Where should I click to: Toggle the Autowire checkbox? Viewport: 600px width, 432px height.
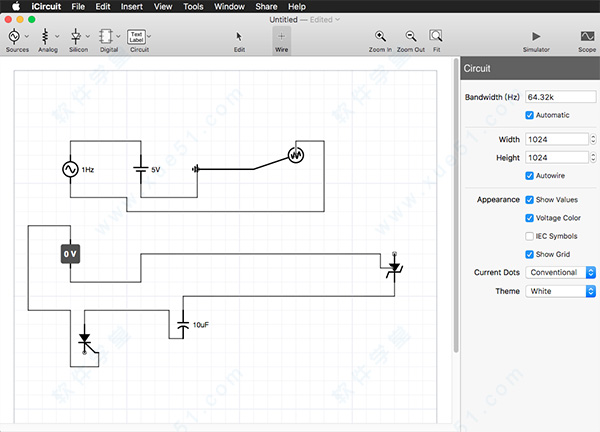pos(530,176)
